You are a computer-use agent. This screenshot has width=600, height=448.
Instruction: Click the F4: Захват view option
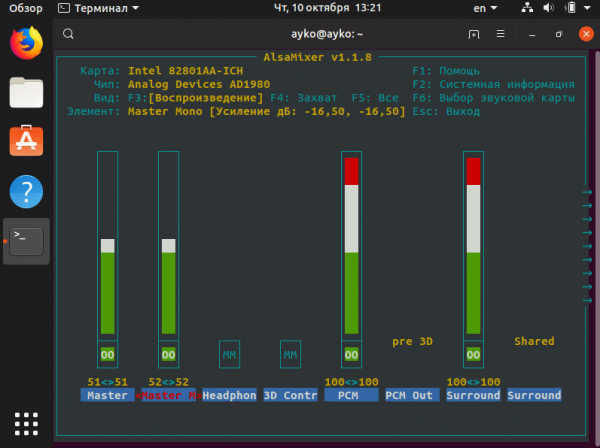[304, 98]
